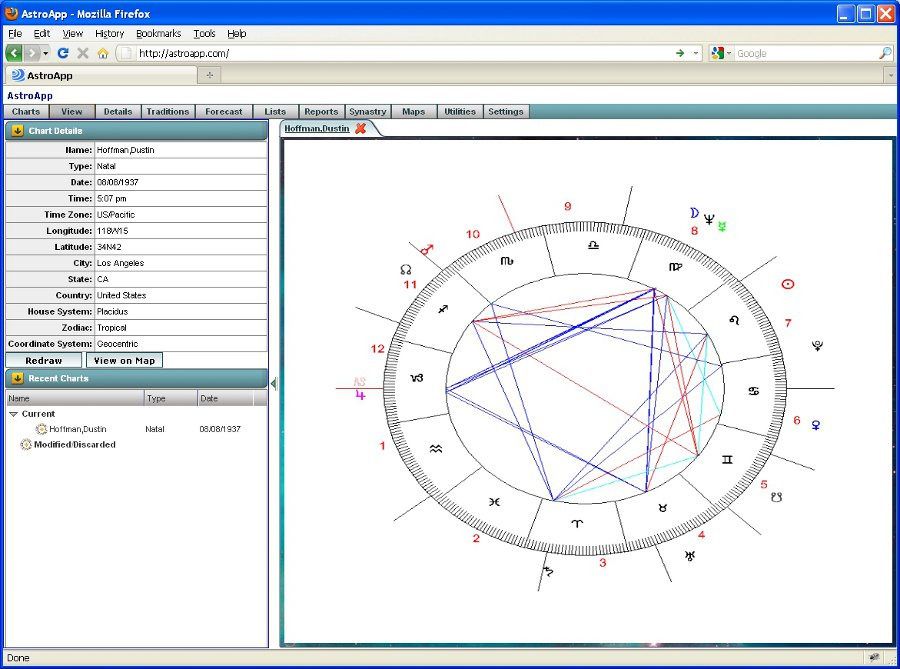
Task: Click the Mars symbol on the chart
Action: coord(427,249)
